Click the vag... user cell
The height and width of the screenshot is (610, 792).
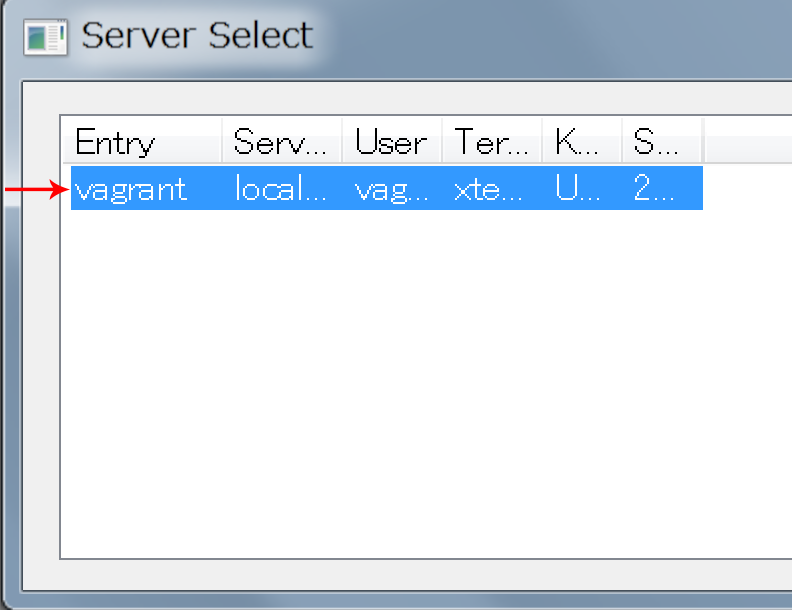(x=391, y=189)
